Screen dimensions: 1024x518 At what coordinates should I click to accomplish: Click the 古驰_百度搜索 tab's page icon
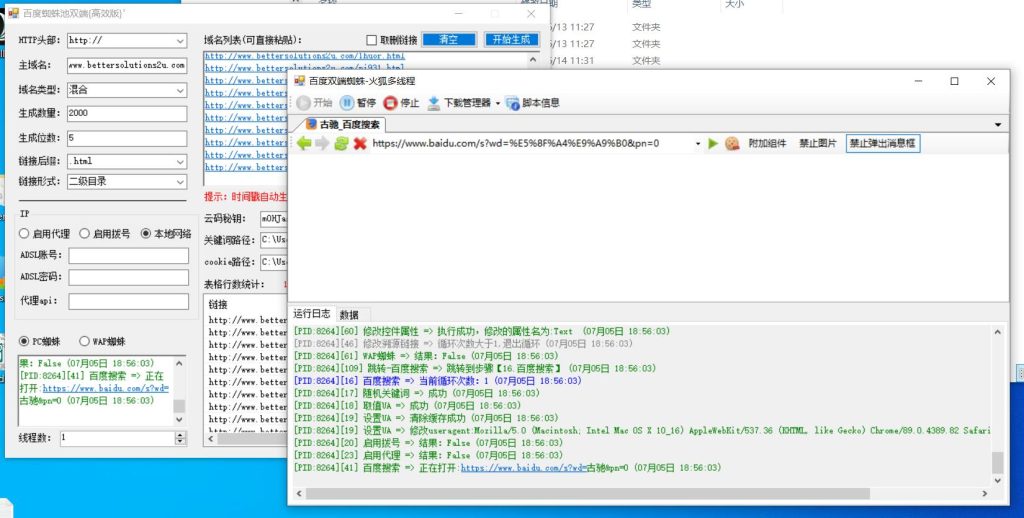pos(312,124)
